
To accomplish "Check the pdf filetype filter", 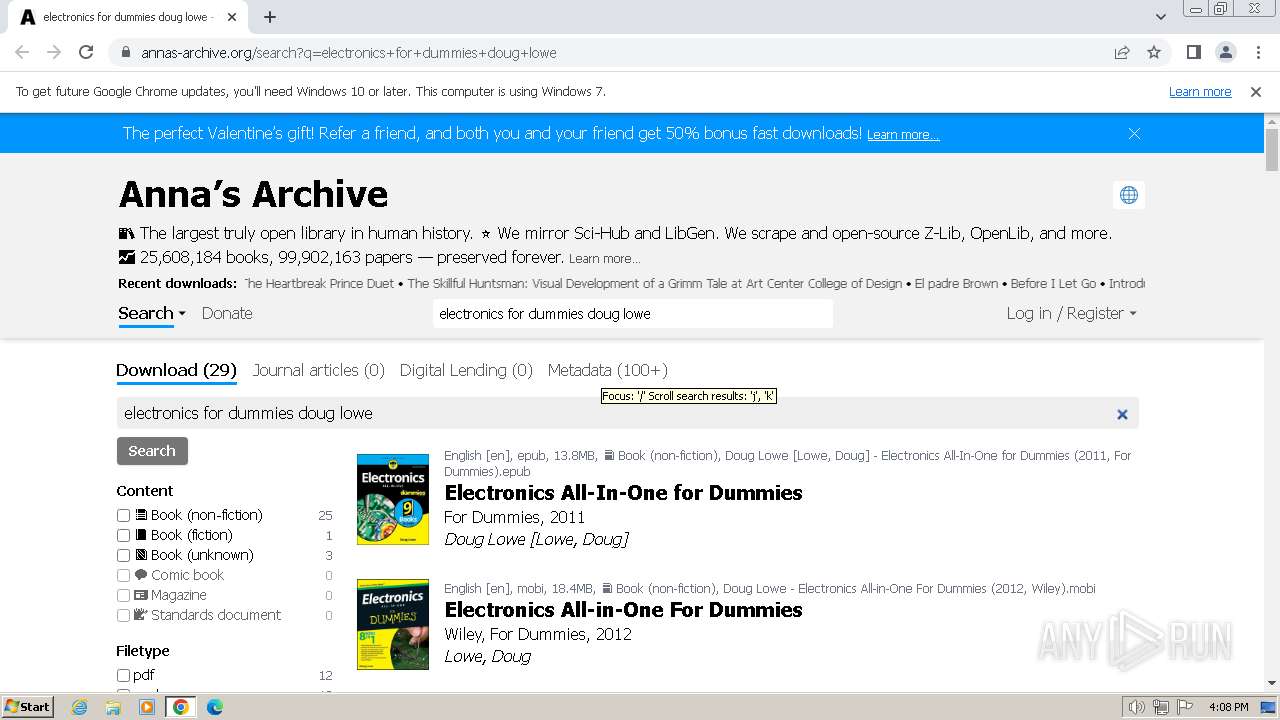I will 123,676.
